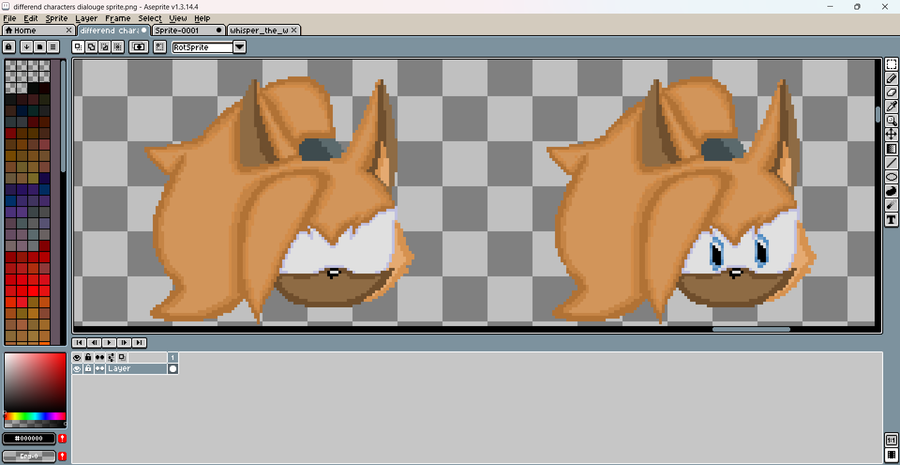
Task: Select the Rectangular Marquee tool
Action: coord(891,64)
